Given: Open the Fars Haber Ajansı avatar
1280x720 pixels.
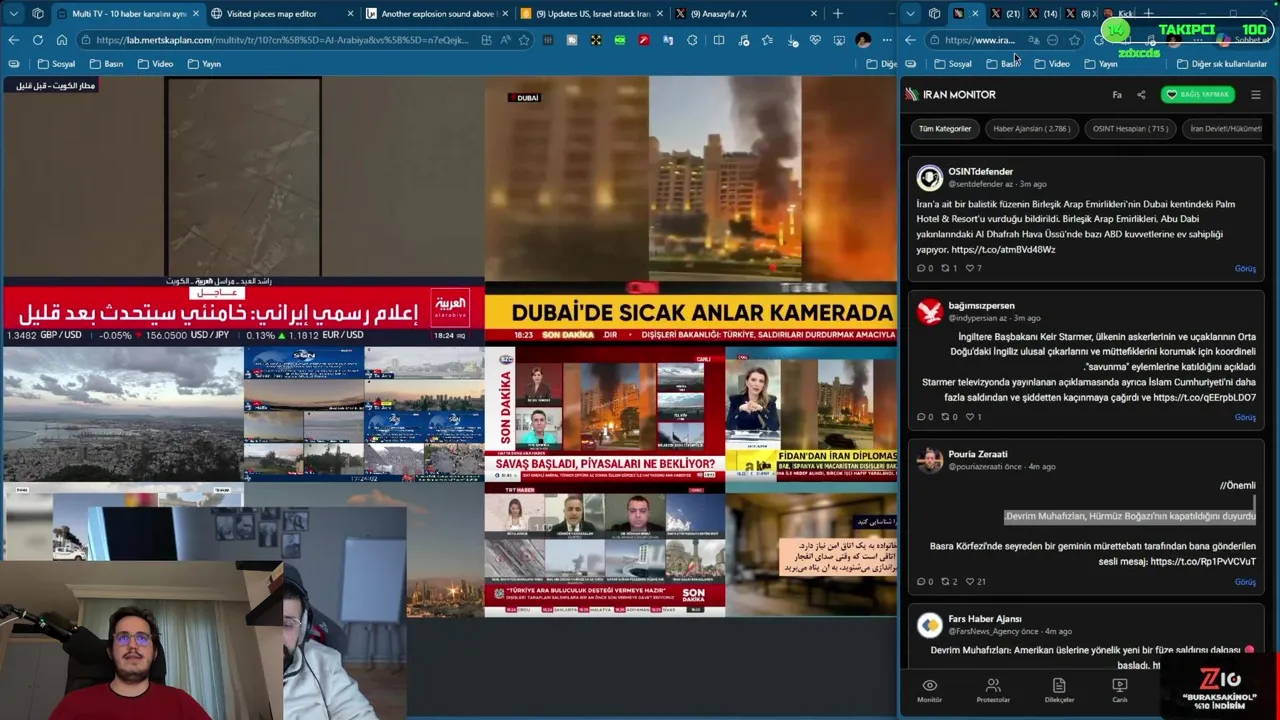Looking at the screenshot, I should point(930,625).
